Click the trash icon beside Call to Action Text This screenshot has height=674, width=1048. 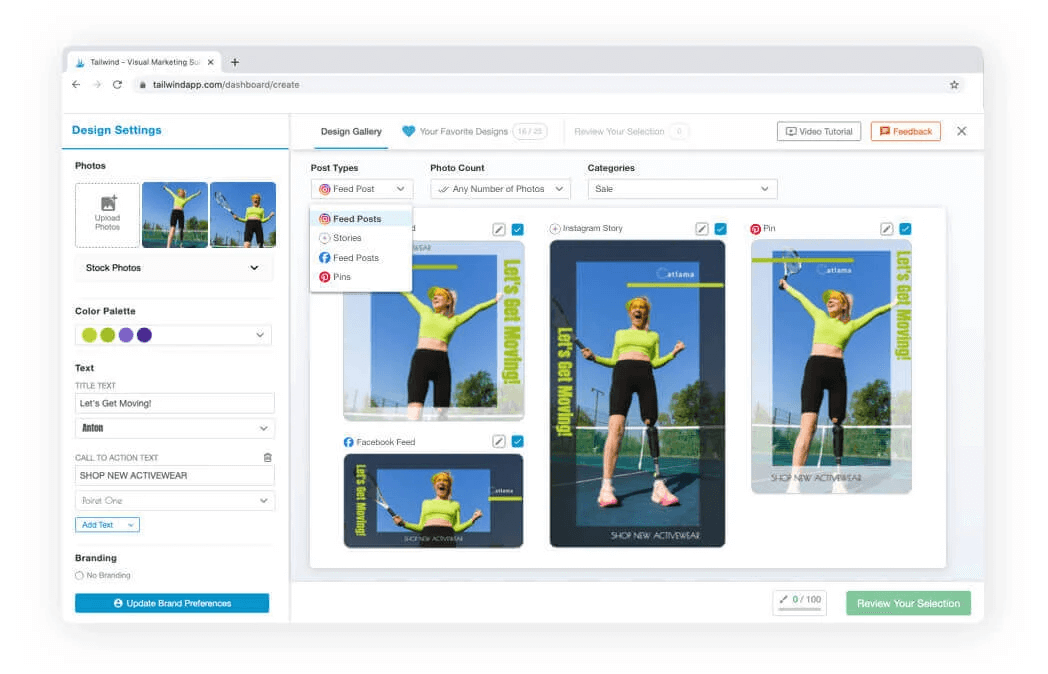(267, 457)
